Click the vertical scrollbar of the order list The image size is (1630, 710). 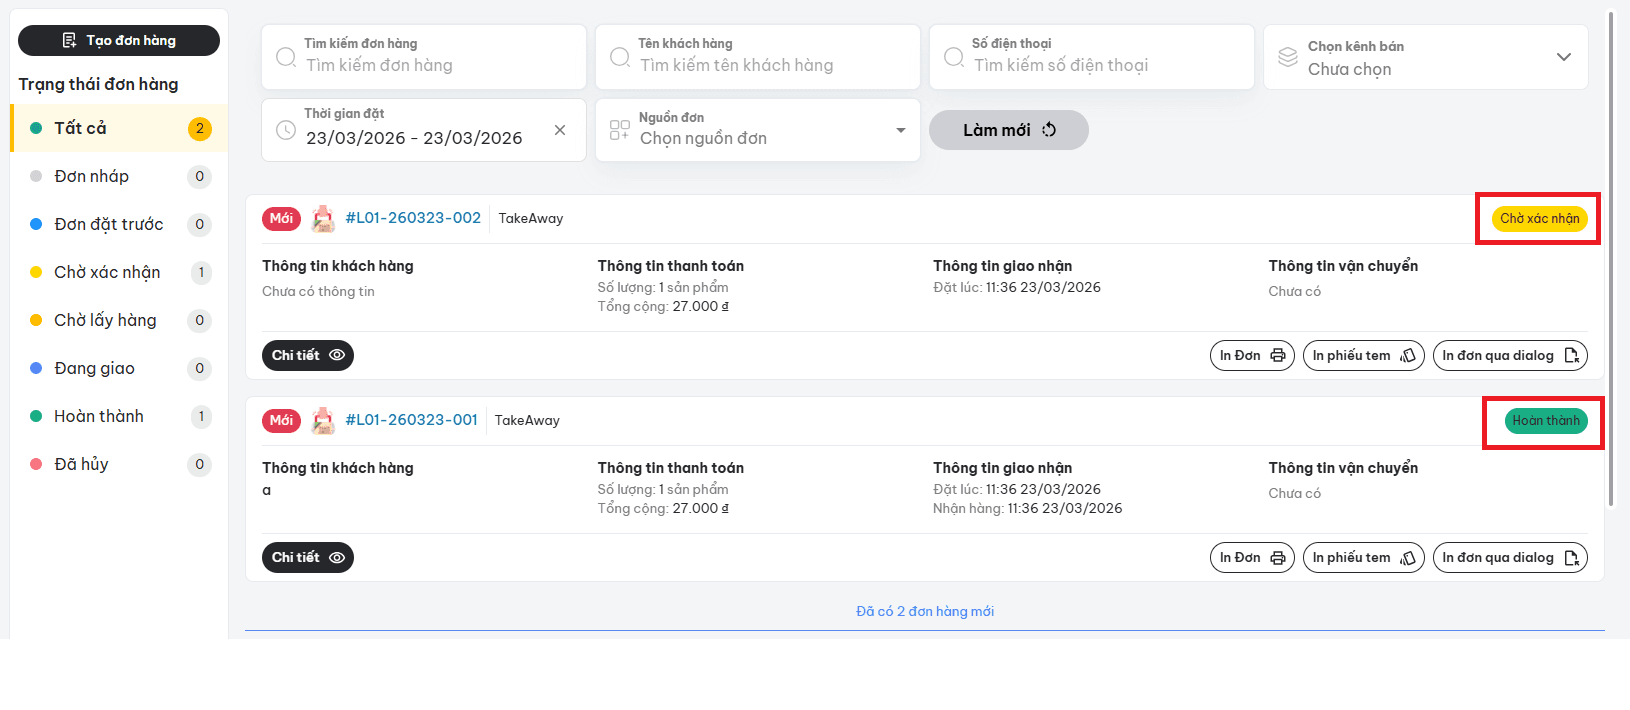(x=1611, y=260)
